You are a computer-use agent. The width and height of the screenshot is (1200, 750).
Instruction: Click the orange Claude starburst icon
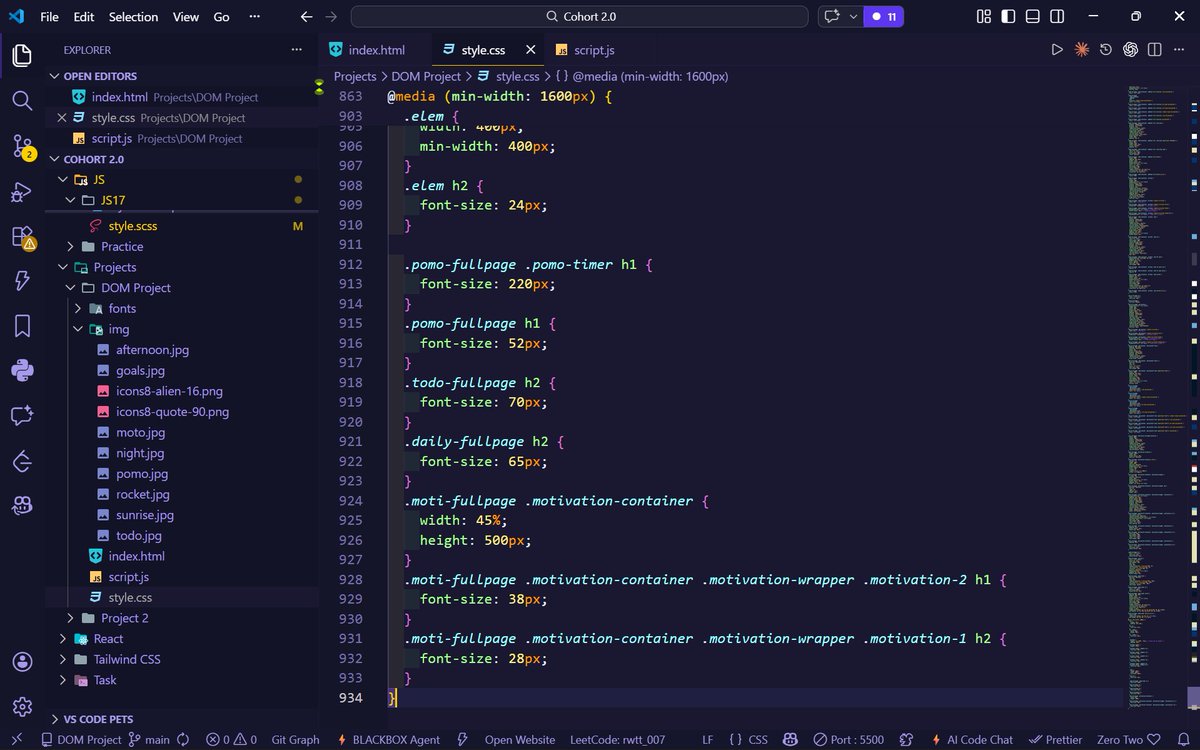coord(1081,49)
